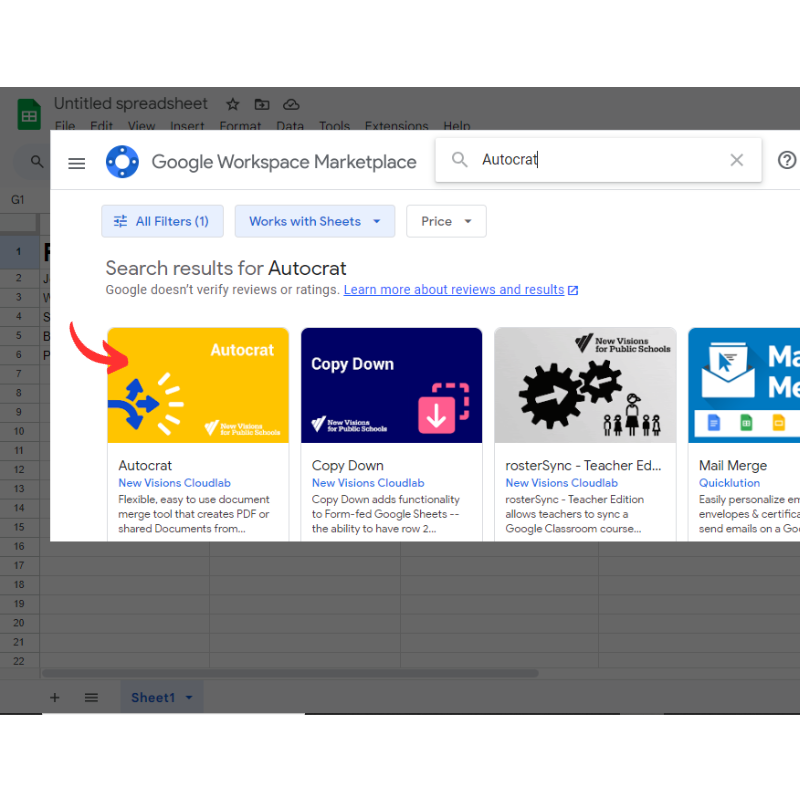Open the Format menu
The width and height of the screenshot is (800, 800).
coord(240,126)
